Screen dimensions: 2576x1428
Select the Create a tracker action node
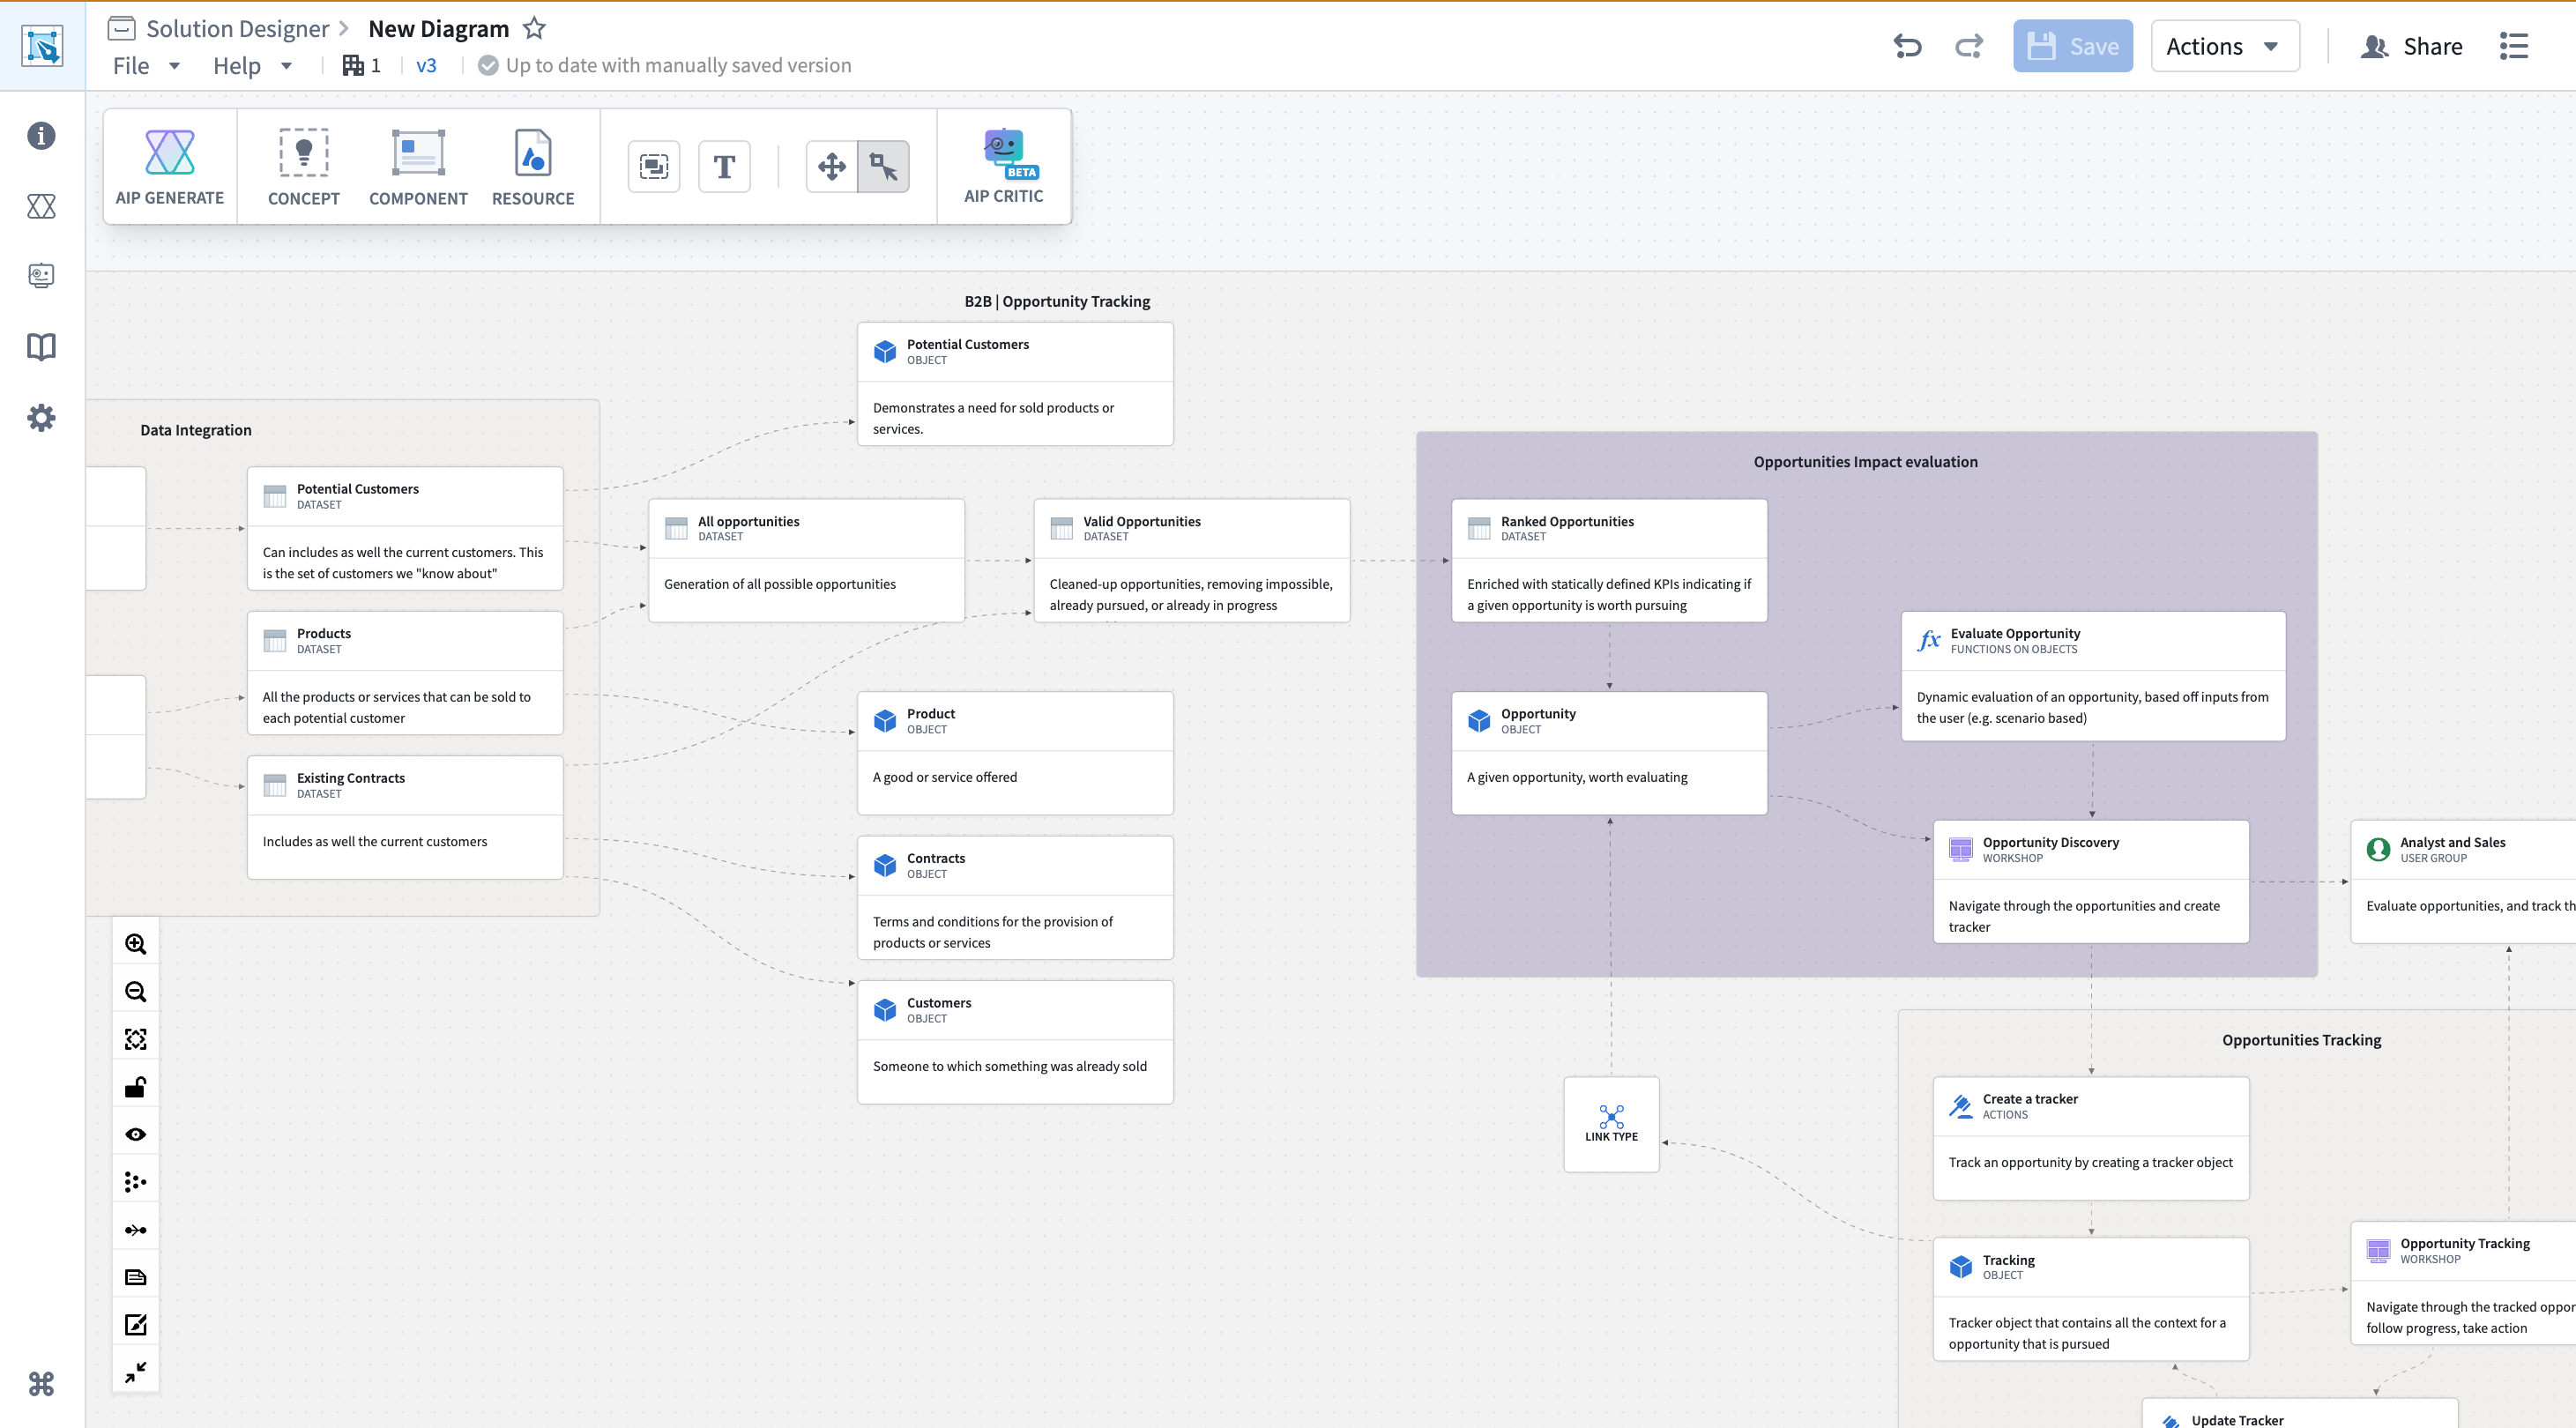[2091, 1138]
